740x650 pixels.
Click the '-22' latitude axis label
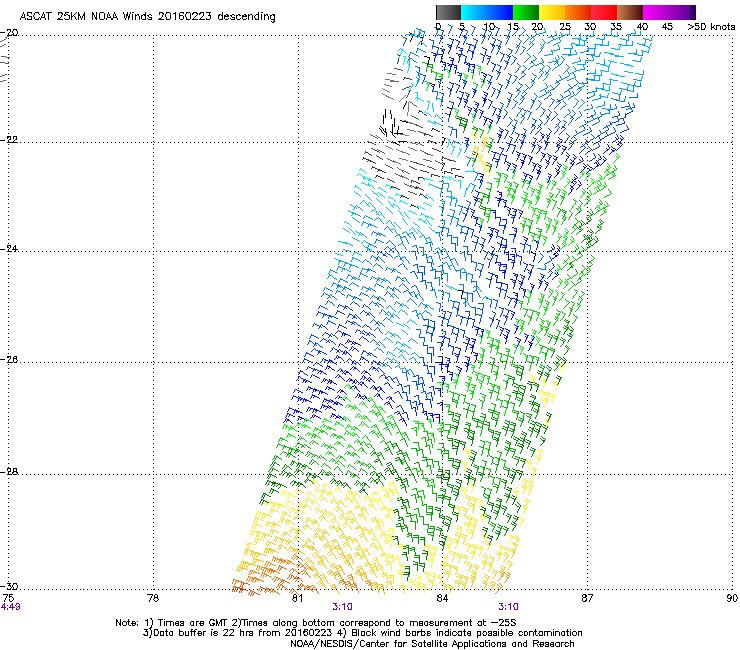pos(10,140)
